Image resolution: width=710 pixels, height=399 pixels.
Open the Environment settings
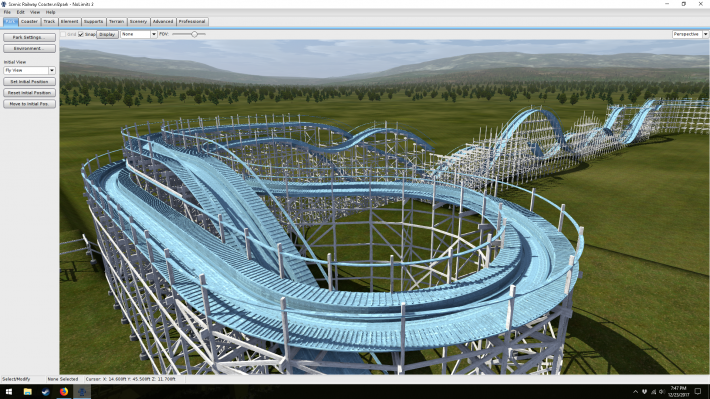[x=29, y=48]
